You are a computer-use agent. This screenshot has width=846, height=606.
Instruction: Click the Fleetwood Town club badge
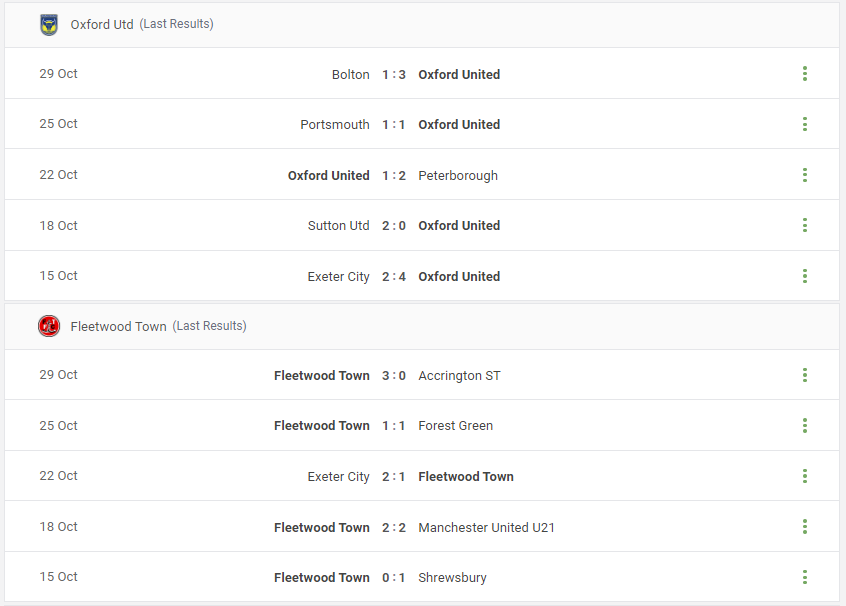pyautogui.click(x=49, y=326)
